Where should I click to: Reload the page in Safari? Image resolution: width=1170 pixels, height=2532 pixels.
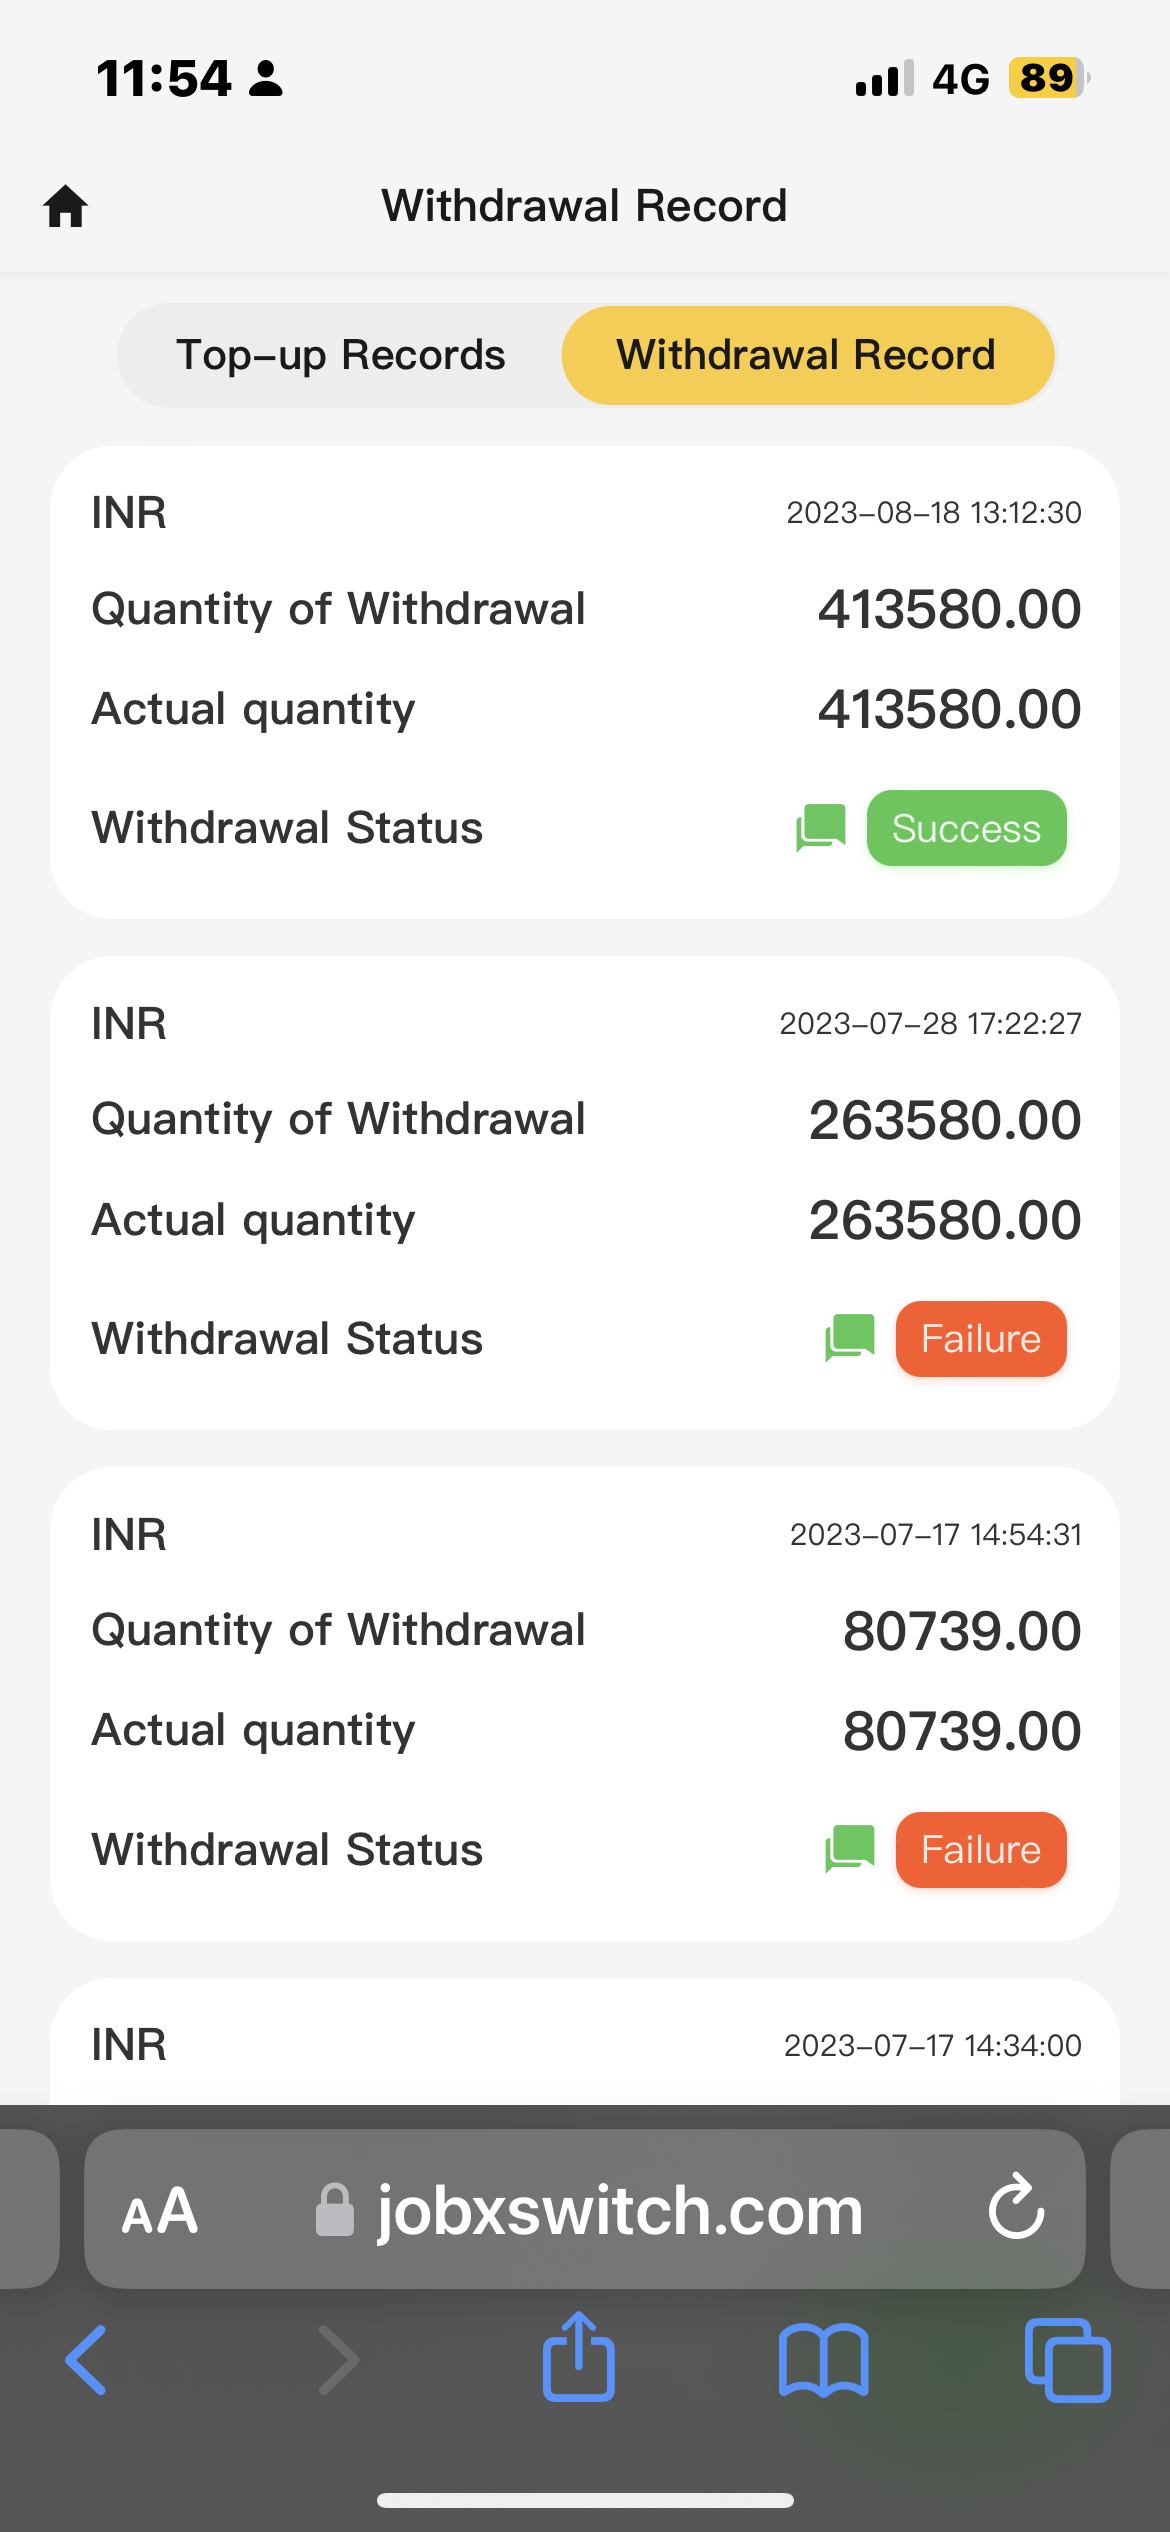pos(1016,2209)
